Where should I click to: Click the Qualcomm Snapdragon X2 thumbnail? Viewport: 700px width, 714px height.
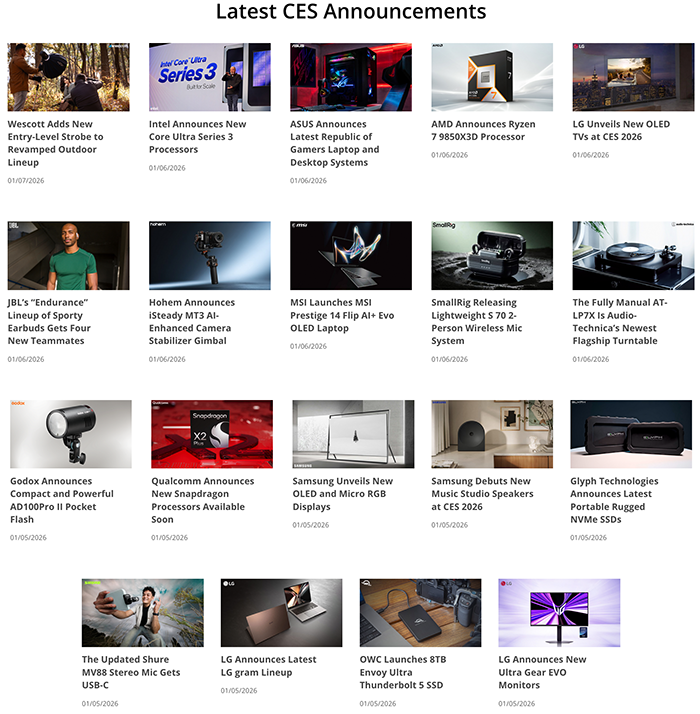tap(212, 434)
